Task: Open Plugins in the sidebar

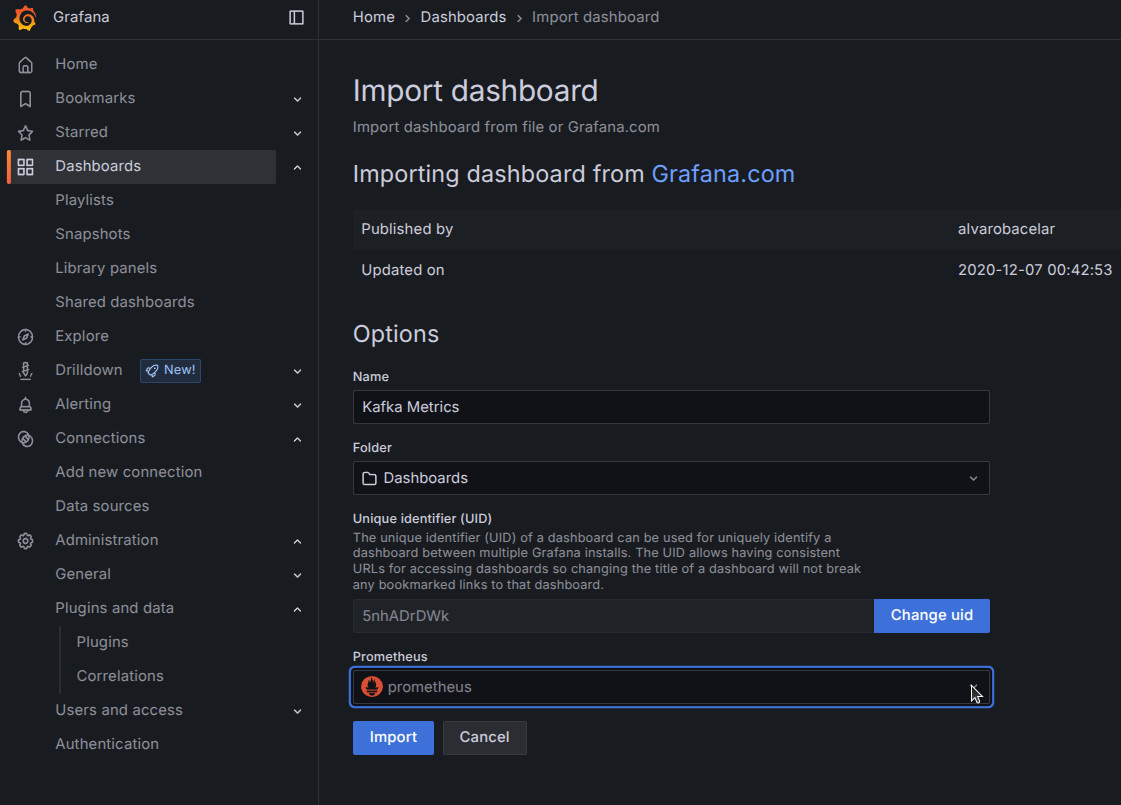Action: pos(102,642)
